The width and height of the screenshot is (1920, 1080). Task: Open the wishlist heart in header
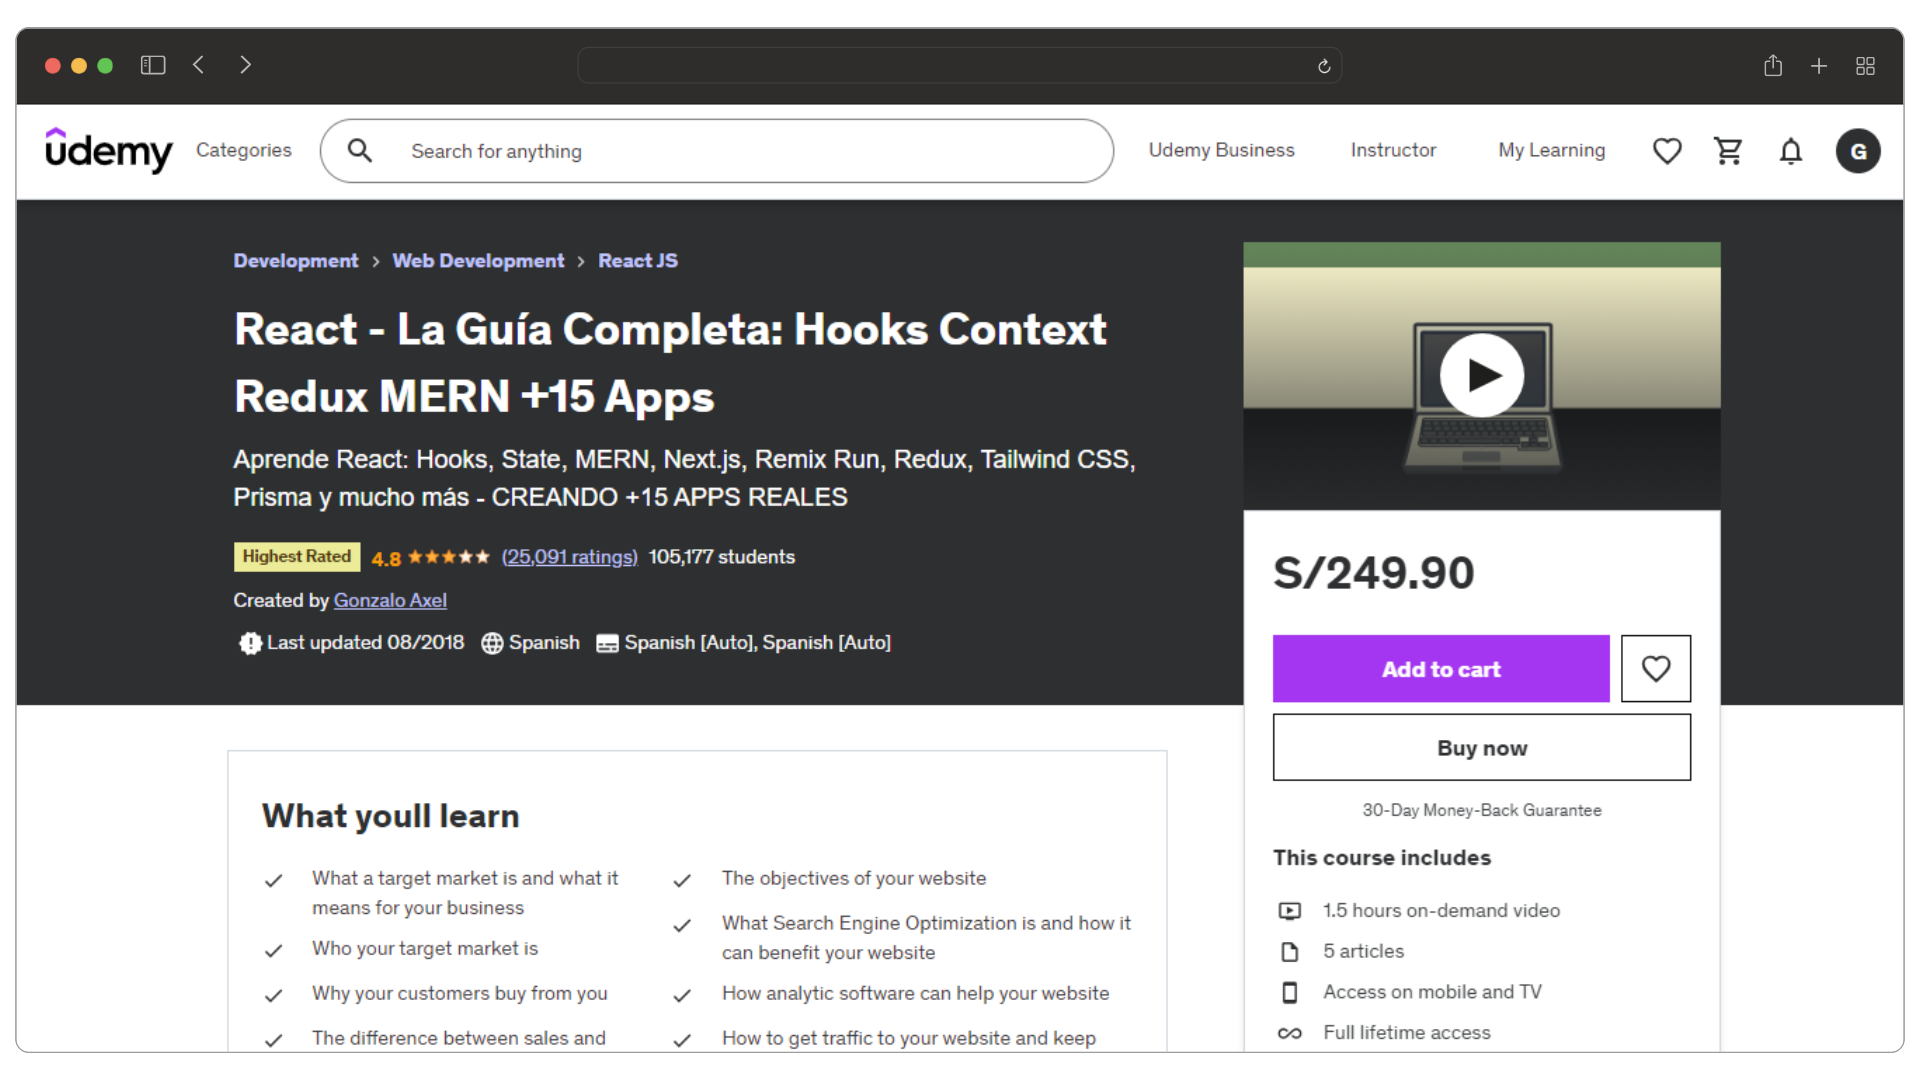[1667, 151]
